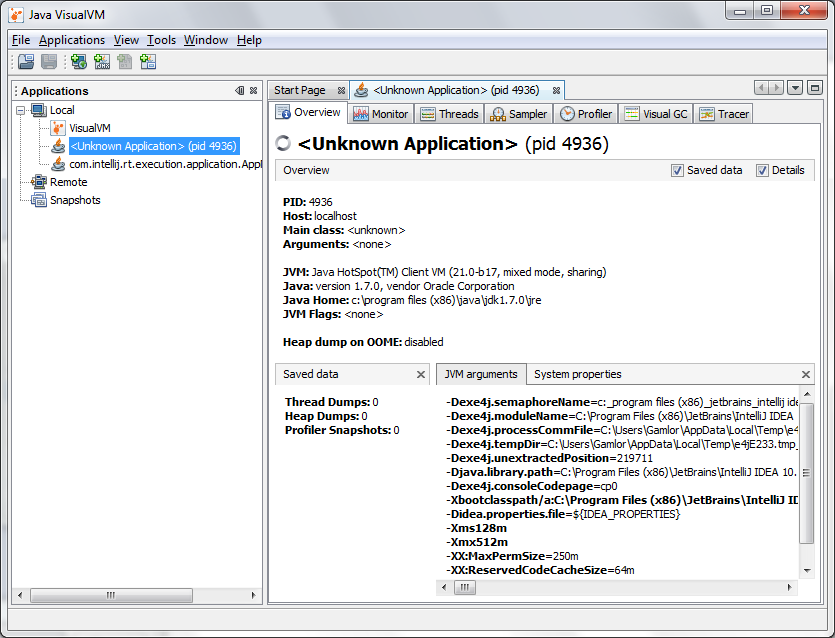
Task: Open the Applications menu
Action: click(72, 40)
